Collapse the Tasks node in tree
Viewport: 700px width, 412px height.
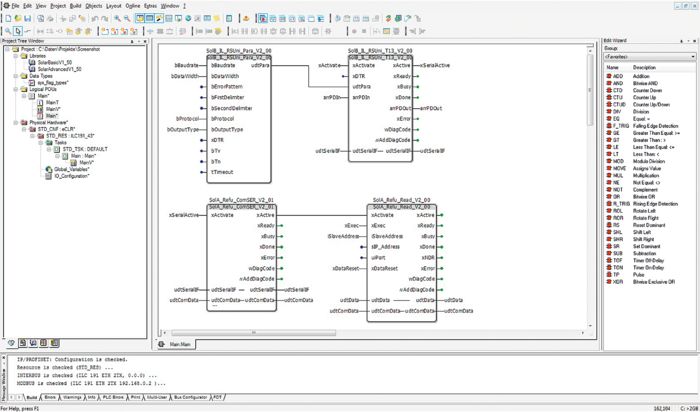pos(41,142)
